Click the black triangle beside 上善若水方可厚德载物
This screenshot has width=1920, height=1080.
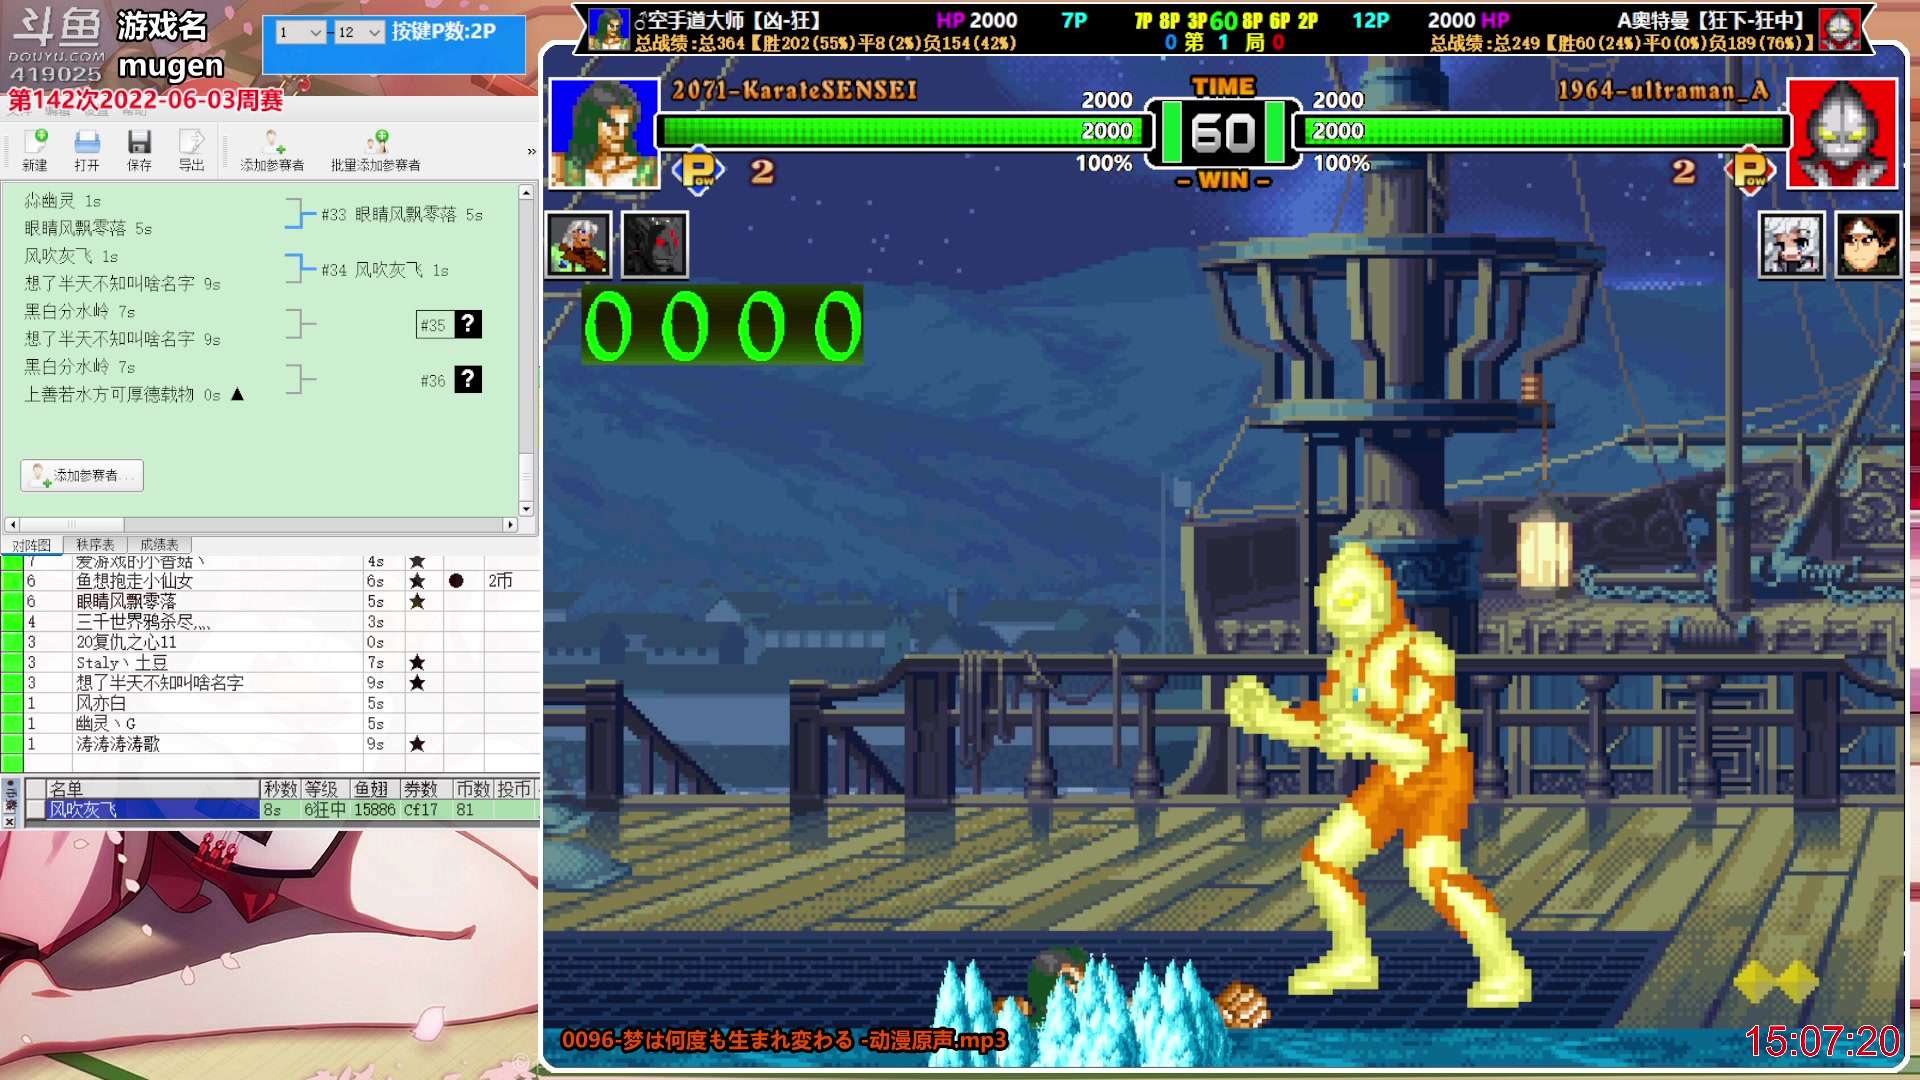coord(237,395)
